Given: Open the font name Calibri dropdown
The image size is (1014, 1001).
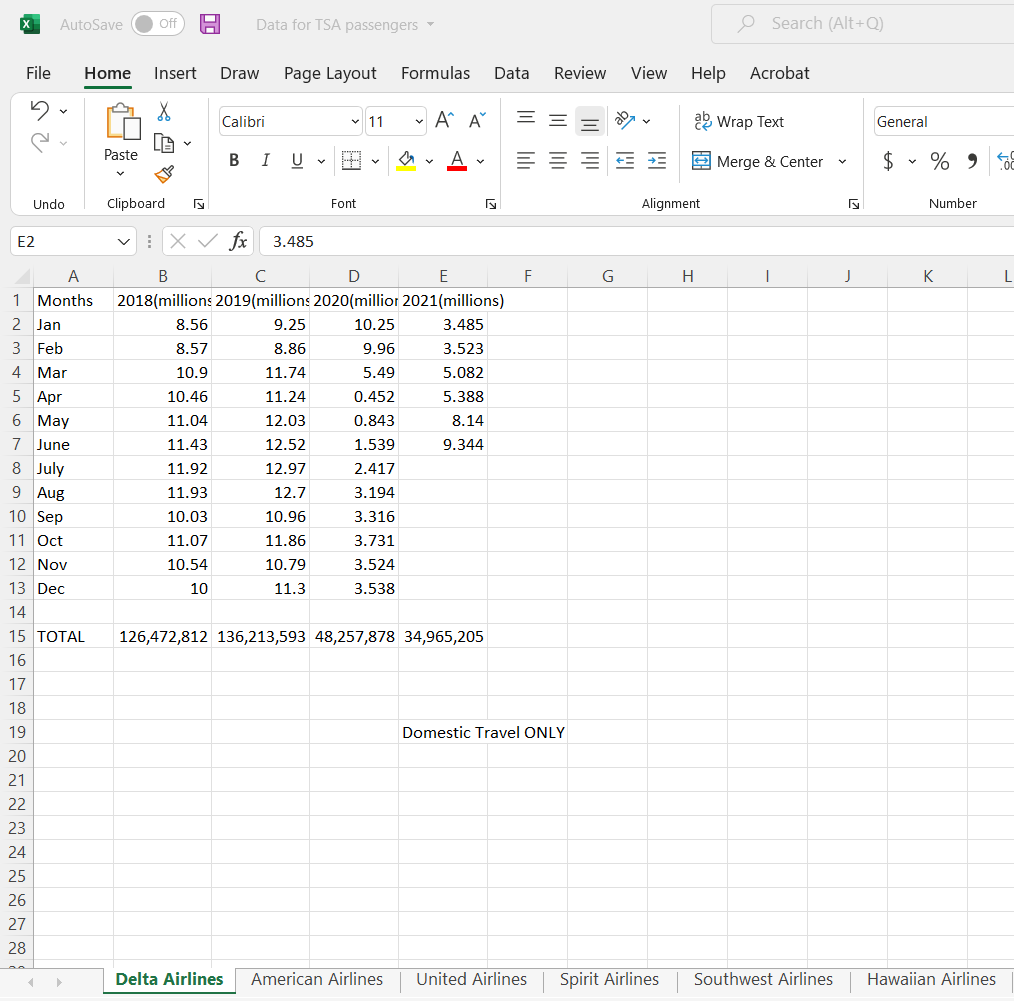Looking at the screenshot, I should 355,122.
